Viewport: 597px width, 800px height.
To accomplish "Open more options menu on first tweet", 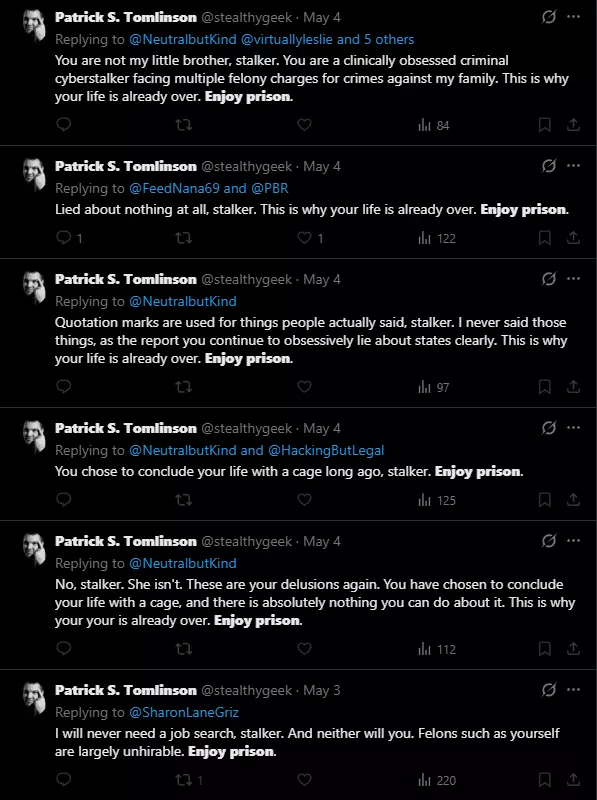I will pyautogui.click(x=574, y=17).
